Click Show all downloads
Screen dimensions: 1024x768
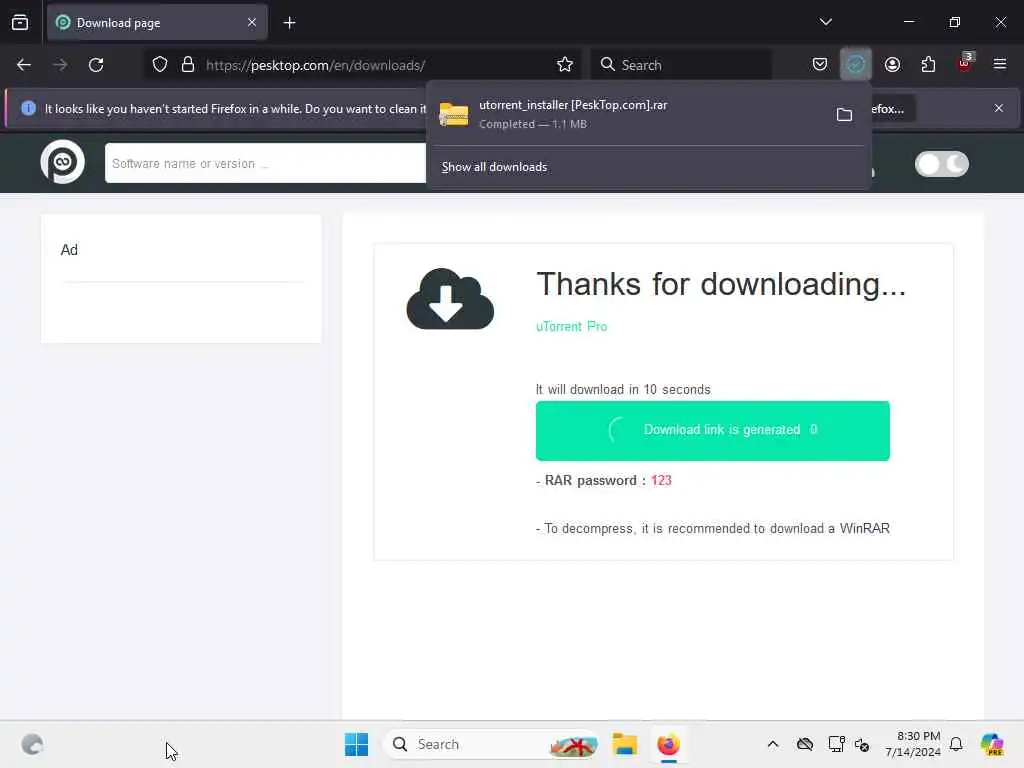point(494,167)
